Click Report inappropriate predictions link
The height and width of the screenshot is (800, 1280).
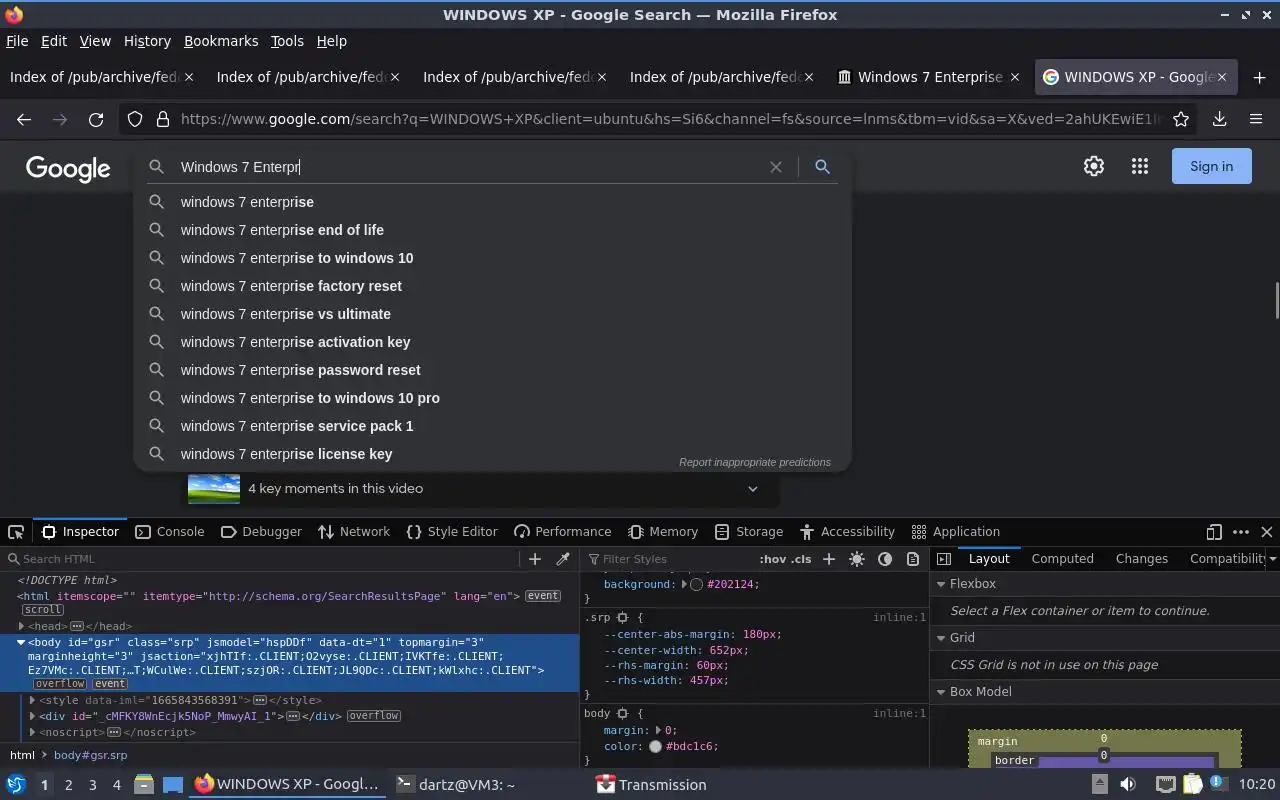(x=755, y=462)
